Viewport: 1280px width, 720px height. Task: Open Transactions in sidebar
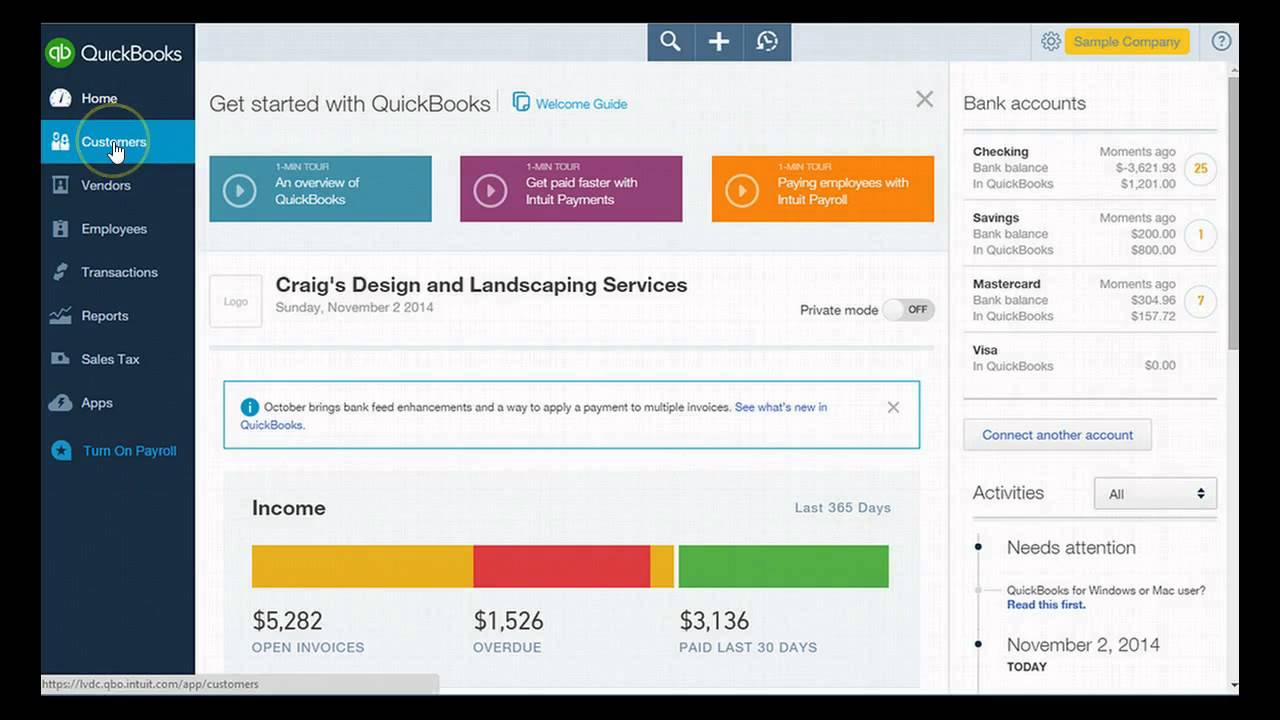117,272
